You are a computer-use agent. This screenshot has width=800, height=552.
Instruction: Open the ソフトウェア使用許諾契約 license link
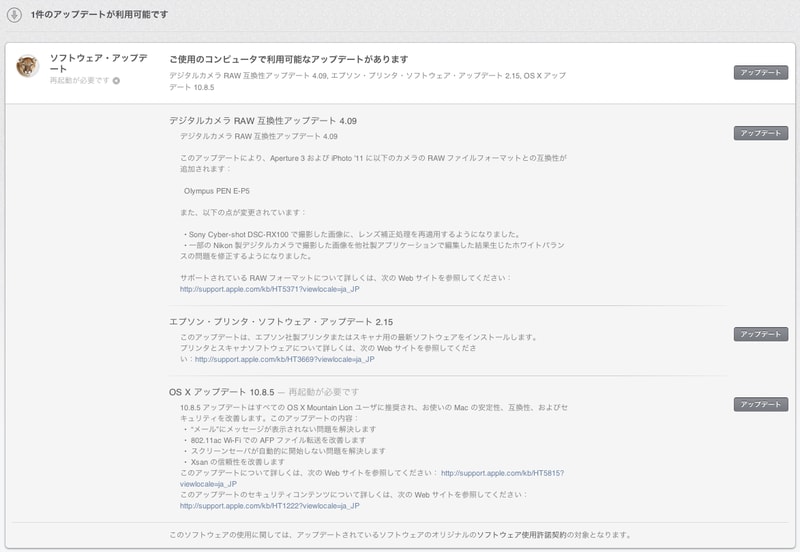pyautogui.click(x=521, y=535)
